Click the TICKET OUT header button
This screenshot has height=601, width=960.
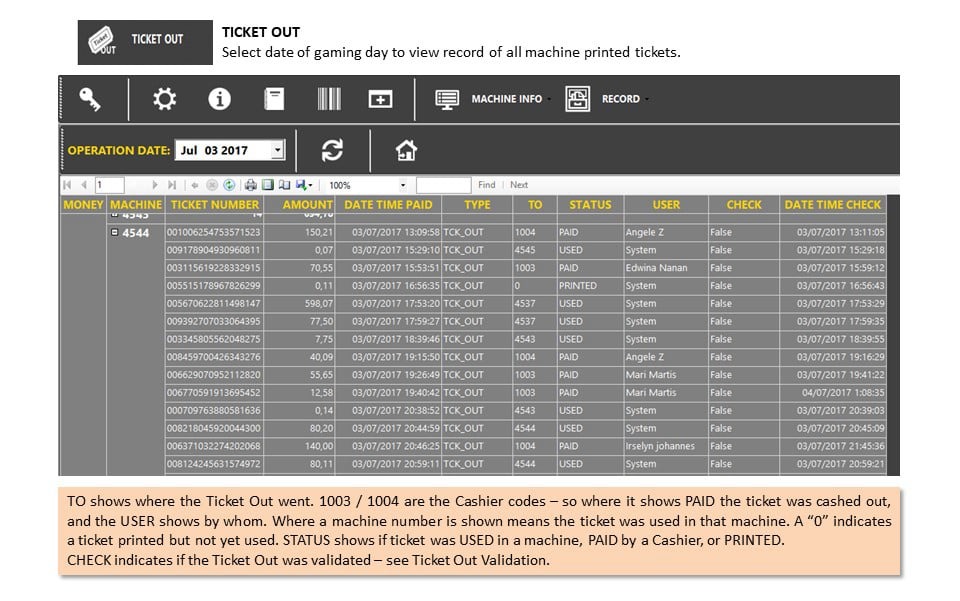145,42
